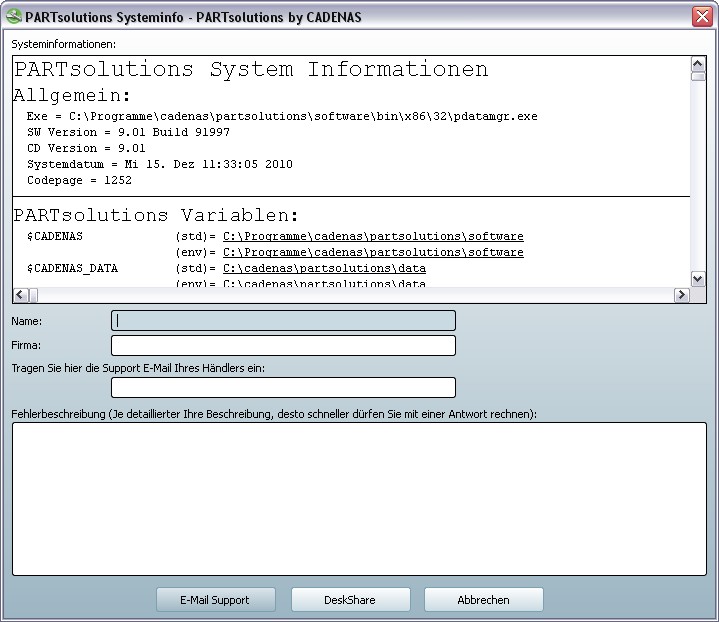Open the $CADENAS_DATA (std) data path link

324,268
